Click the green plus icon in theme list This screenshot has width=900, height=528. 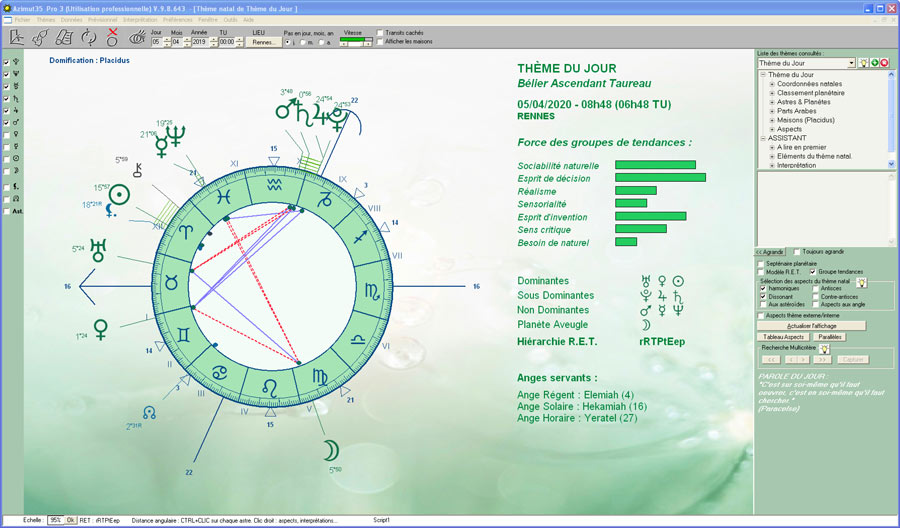pyautogui.click(x=873, y=63)
